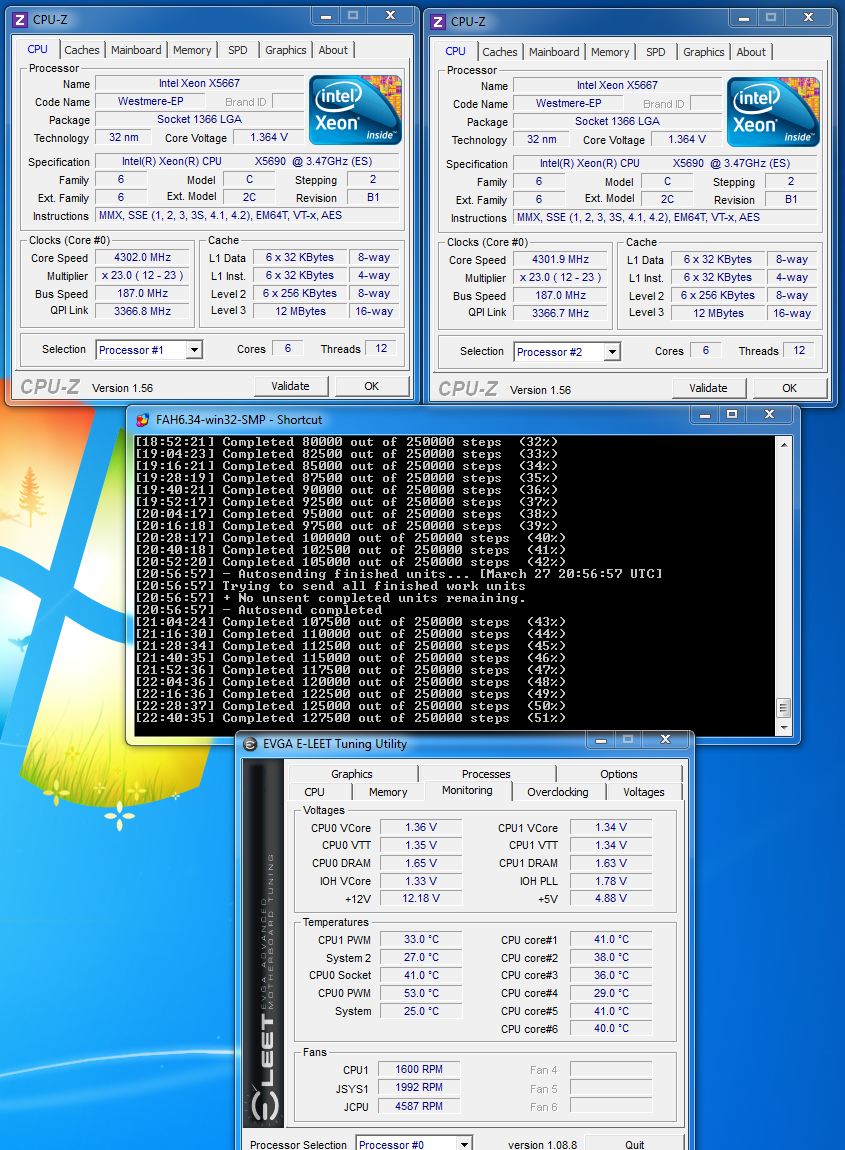
Task: Click the FAH console scrollbar thumb
Action: [x=783, y=708]
